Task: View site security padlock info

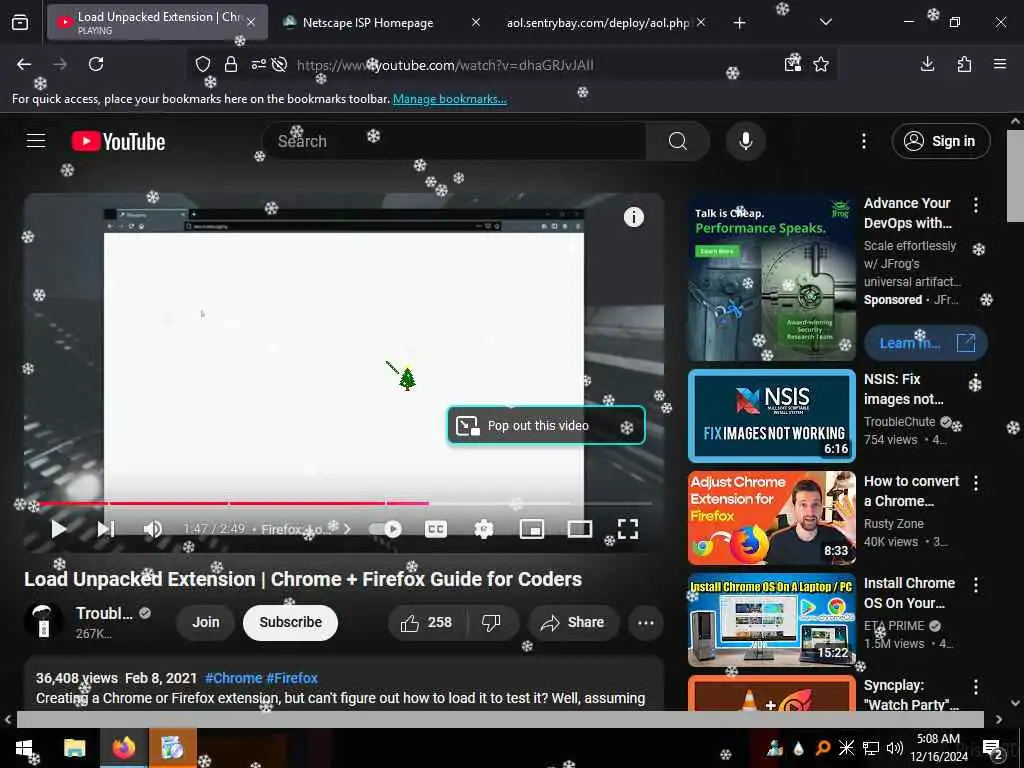Action: (231, 64)
